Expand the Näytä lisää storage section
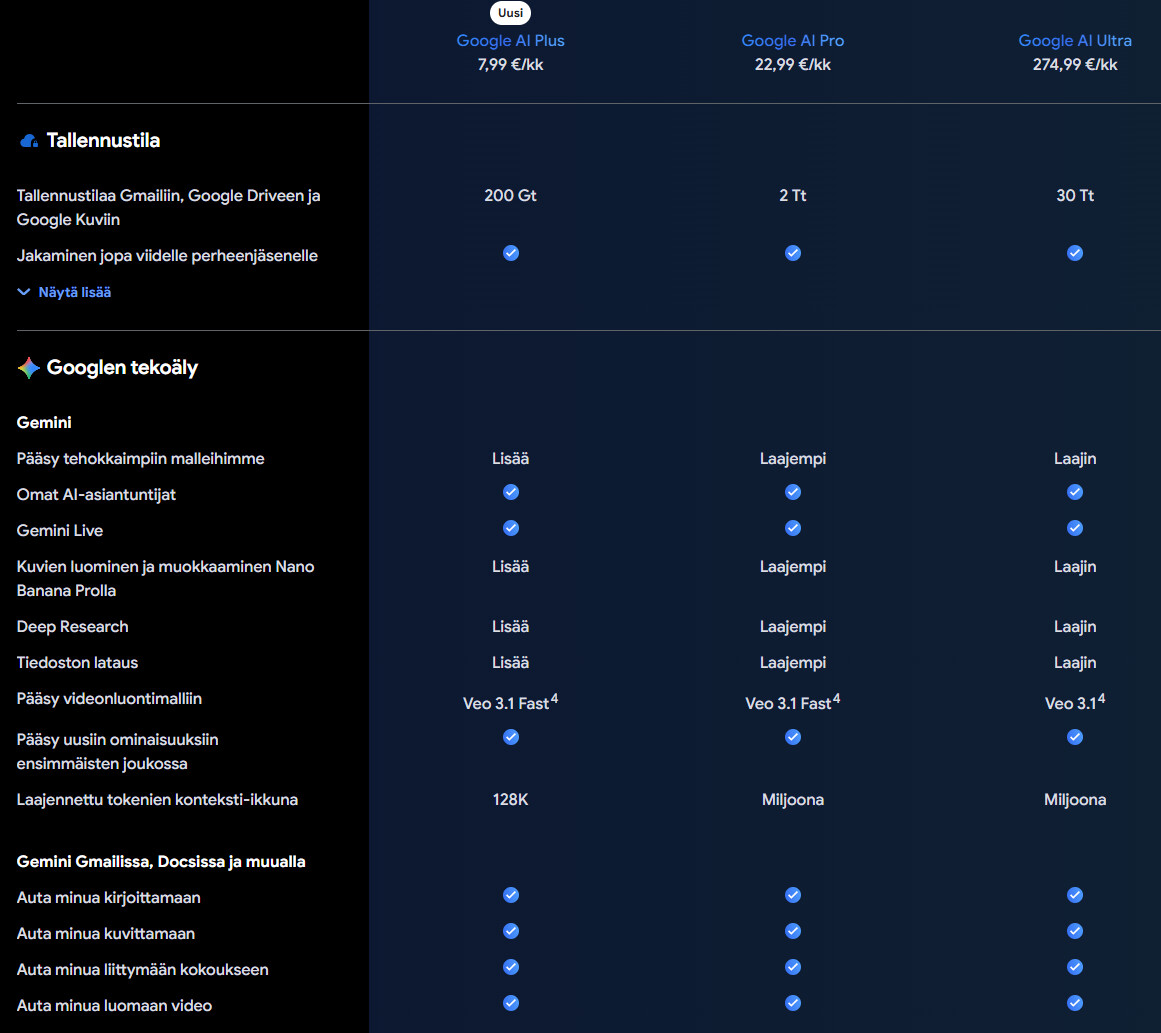The image size is (1161, 1033). 74,293
